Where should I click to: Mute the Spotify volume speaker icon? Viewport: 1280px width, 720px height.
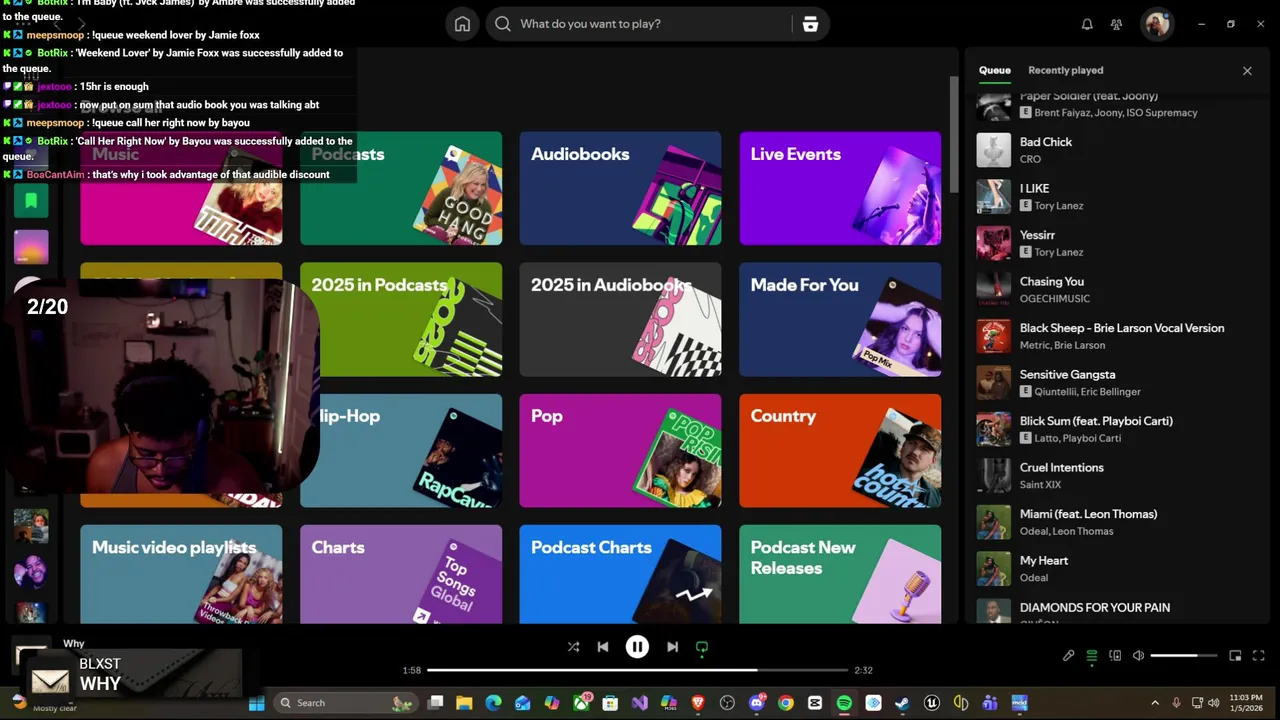pyautogui.click(x=1138, y=656)
